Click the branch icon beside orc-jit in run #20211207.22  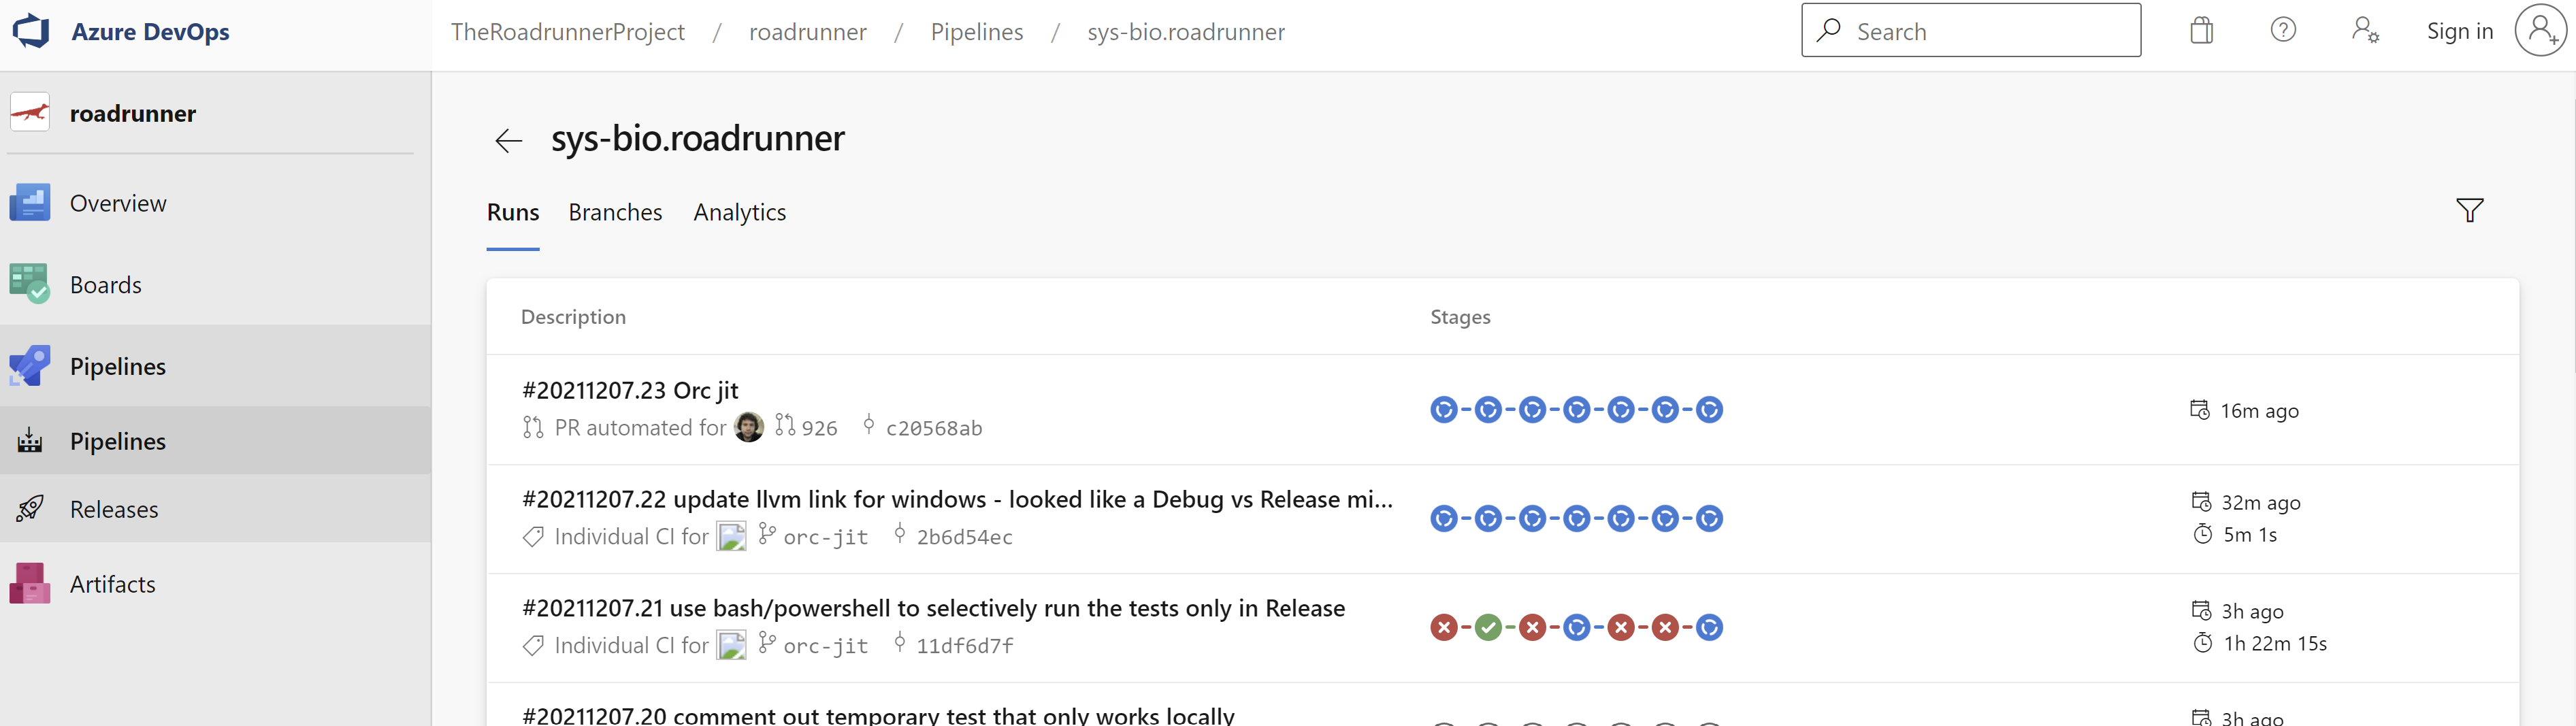767,534
